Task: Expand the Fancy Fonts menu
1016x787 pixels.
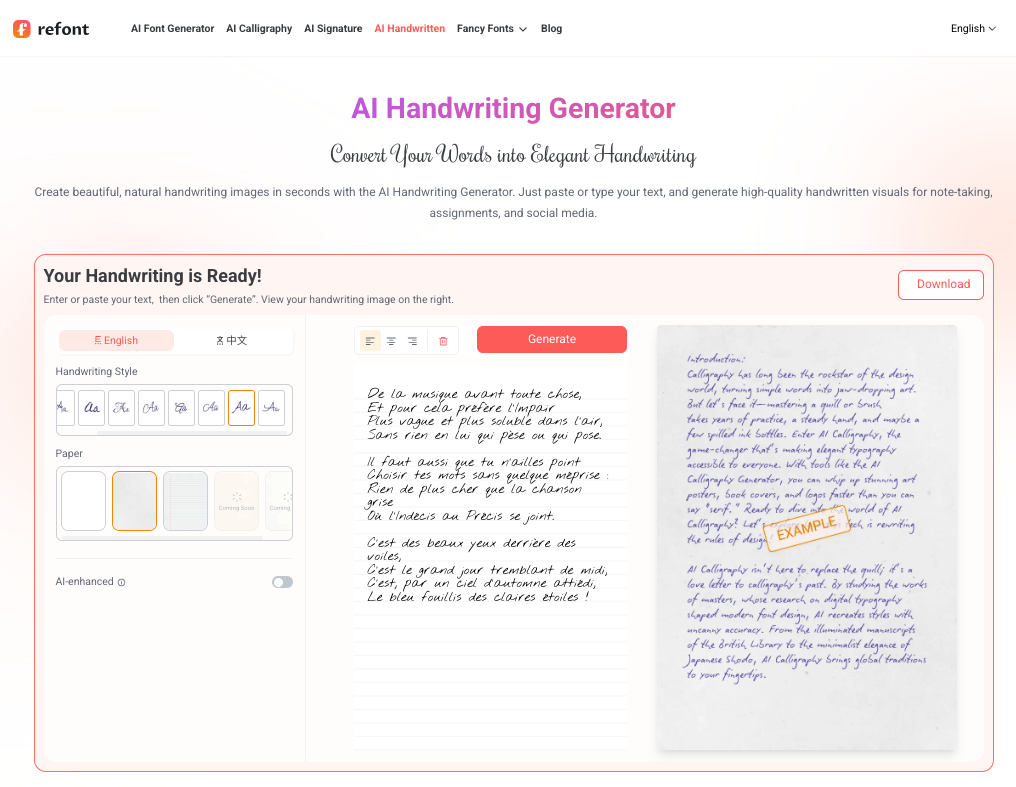Action: click(491, 29)
